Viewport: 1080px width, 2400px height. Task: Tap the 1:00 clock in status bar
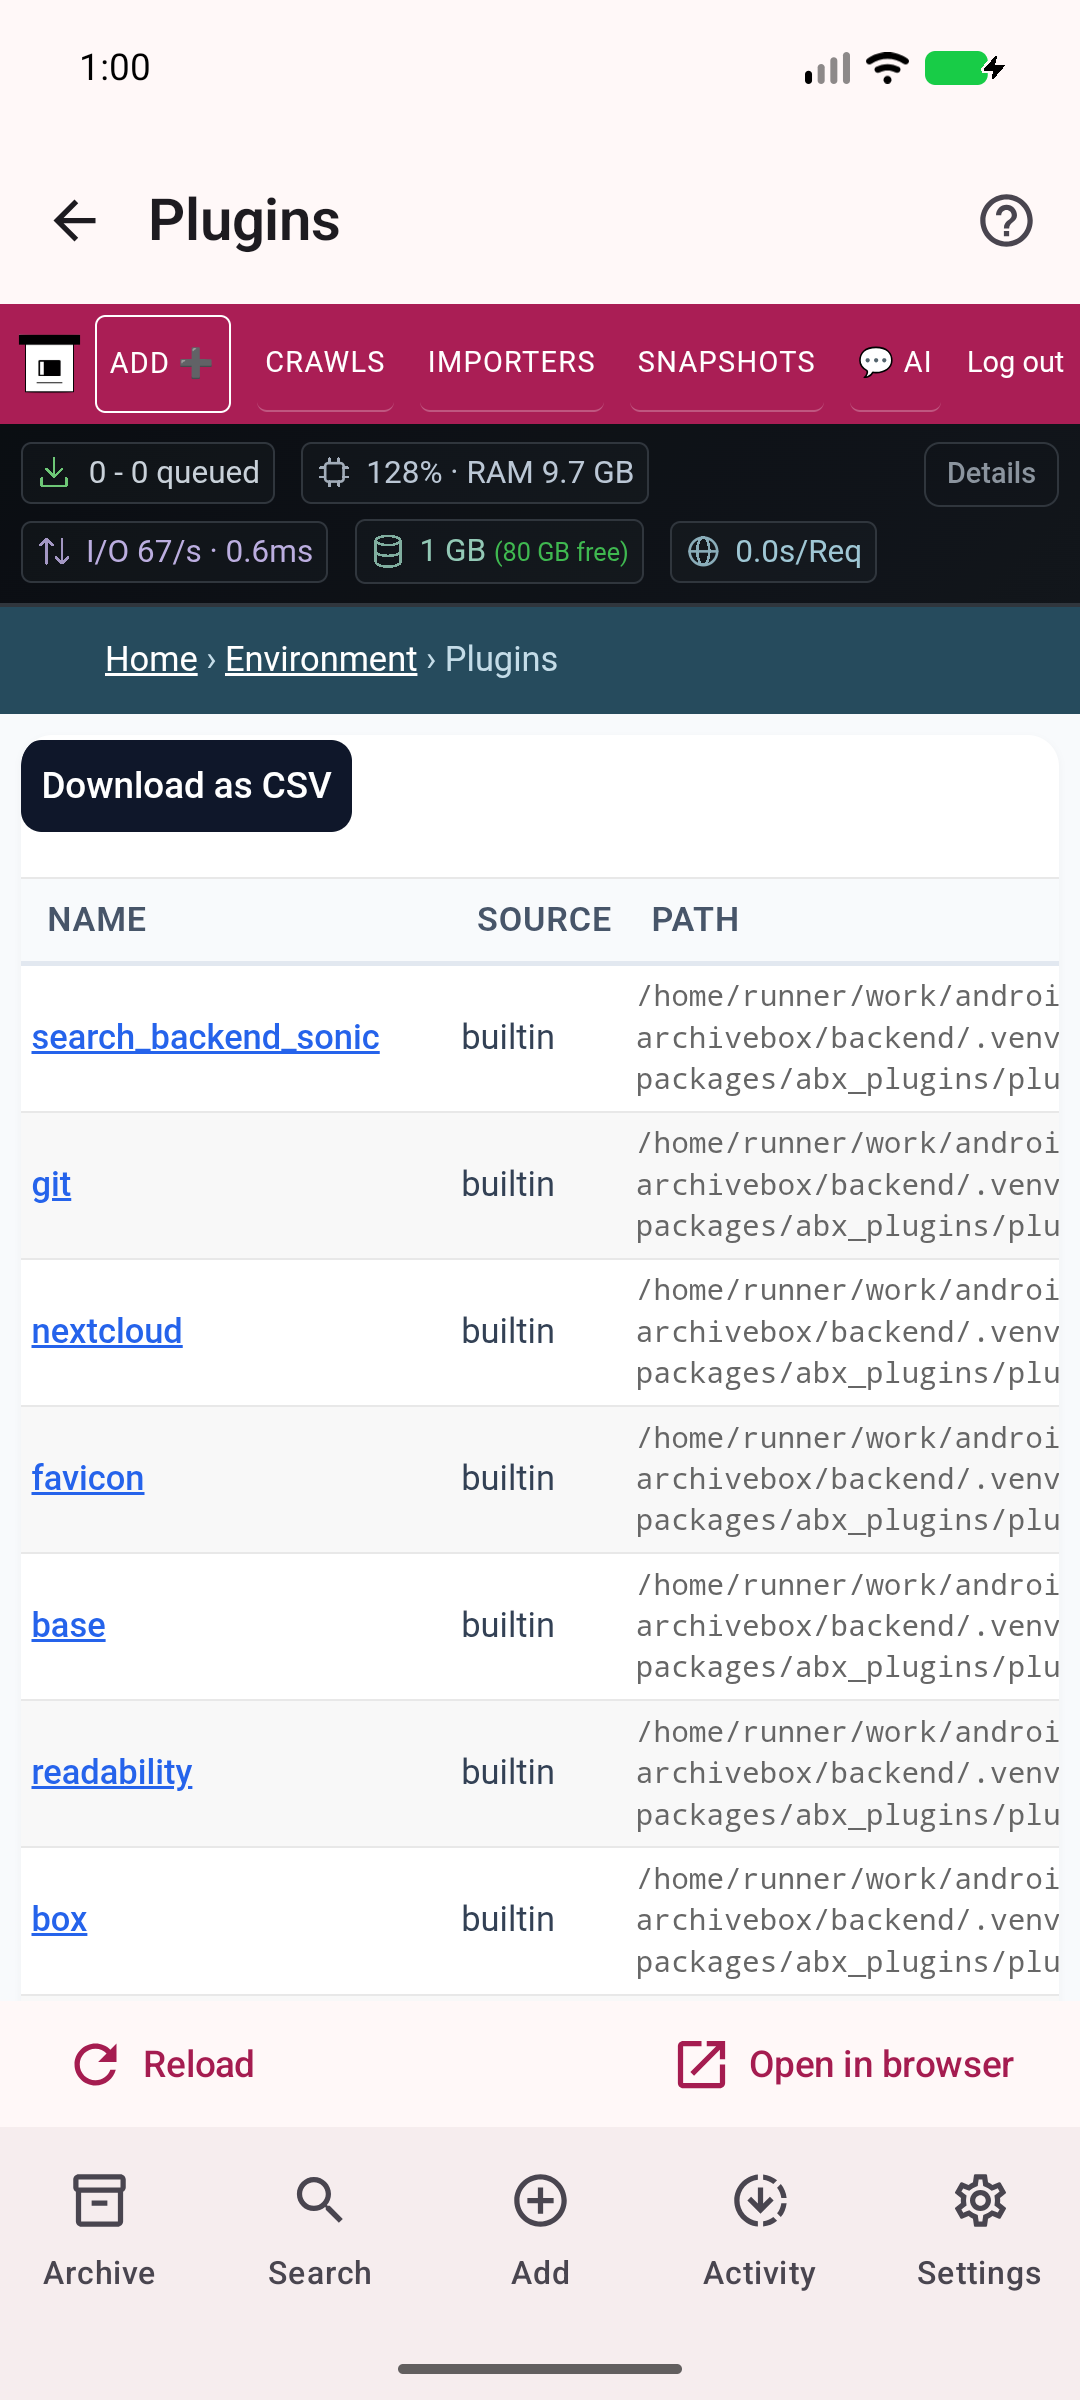pyautogui.click(x=115, y=68)
